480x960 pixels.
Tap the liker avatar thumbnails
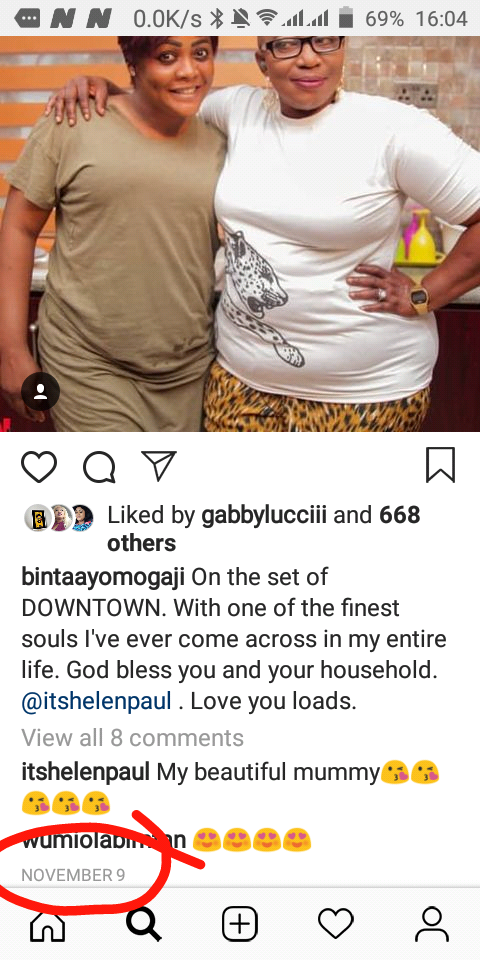tap(59, 518)
